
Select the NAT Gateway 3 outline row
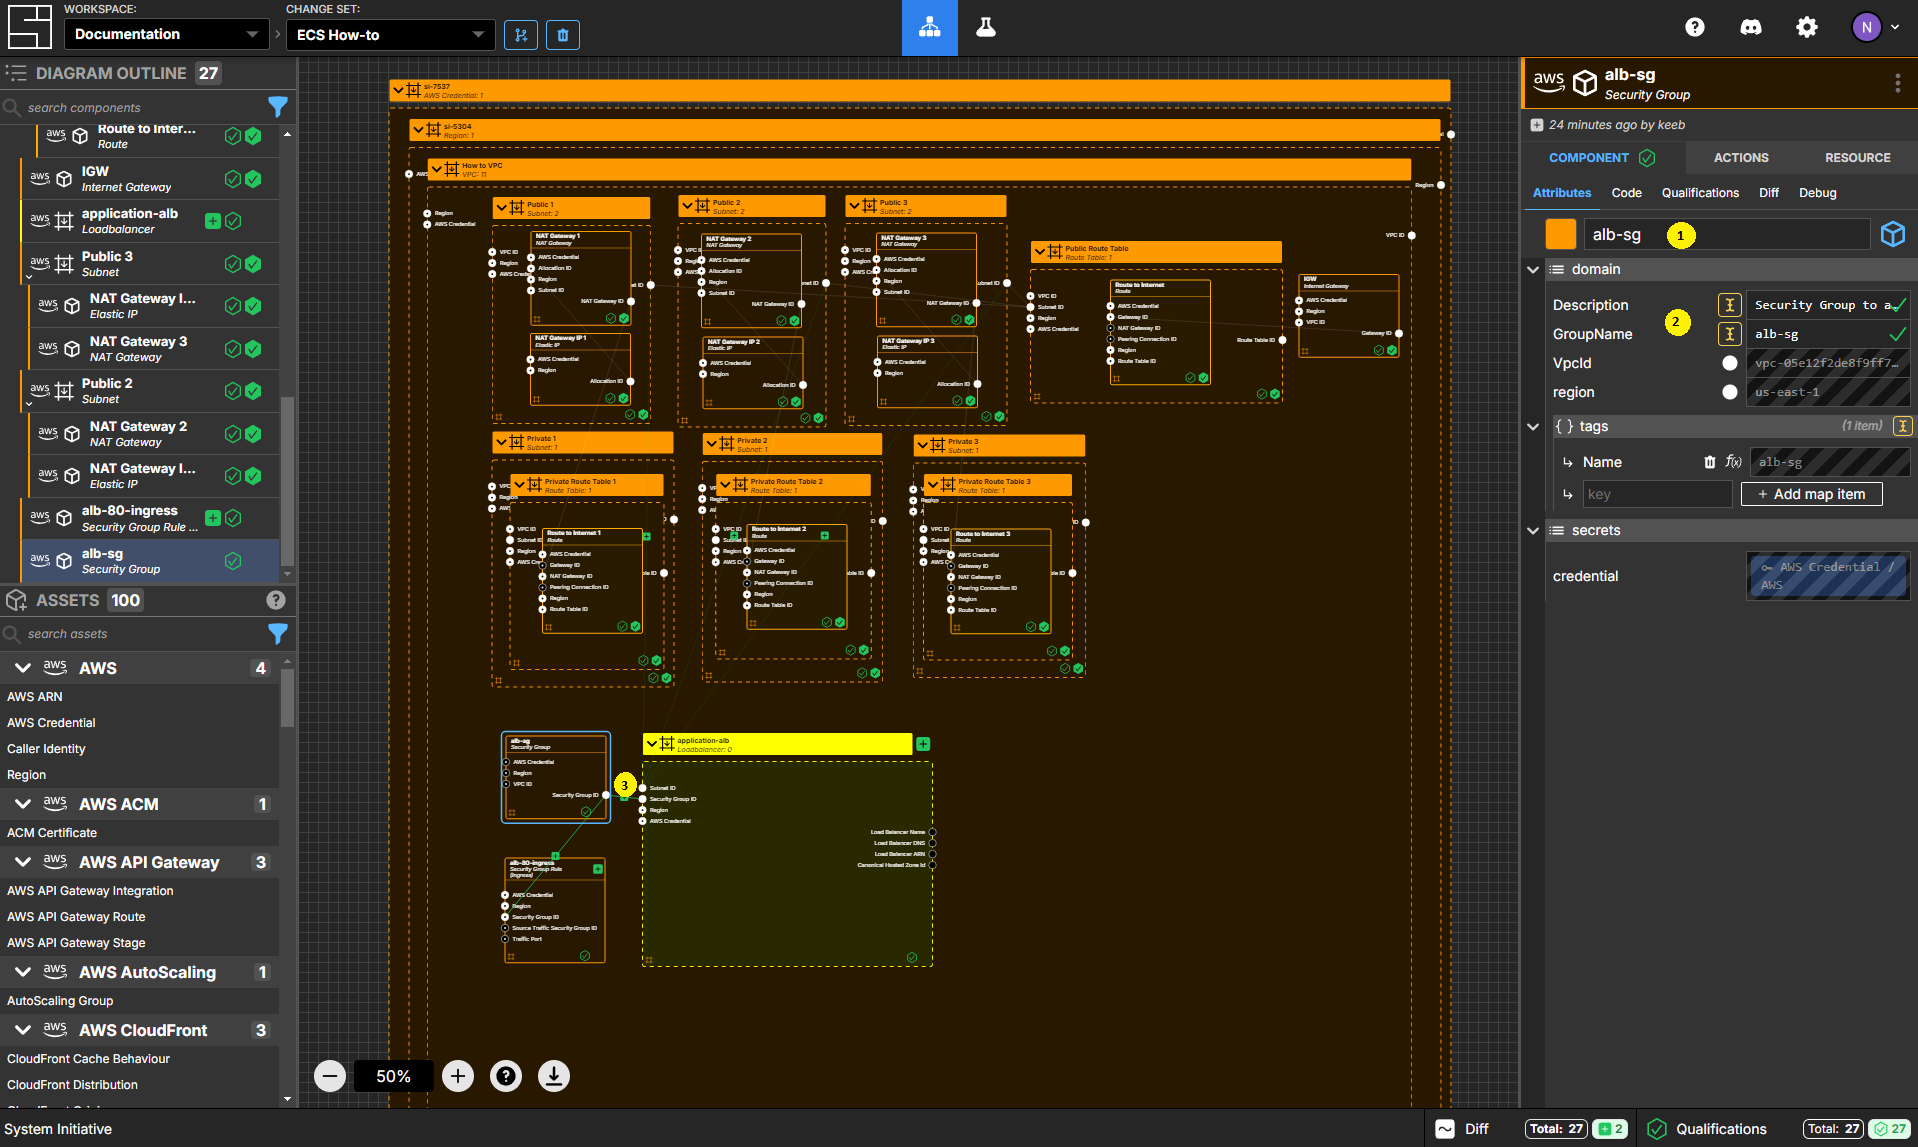click(154, 349)
